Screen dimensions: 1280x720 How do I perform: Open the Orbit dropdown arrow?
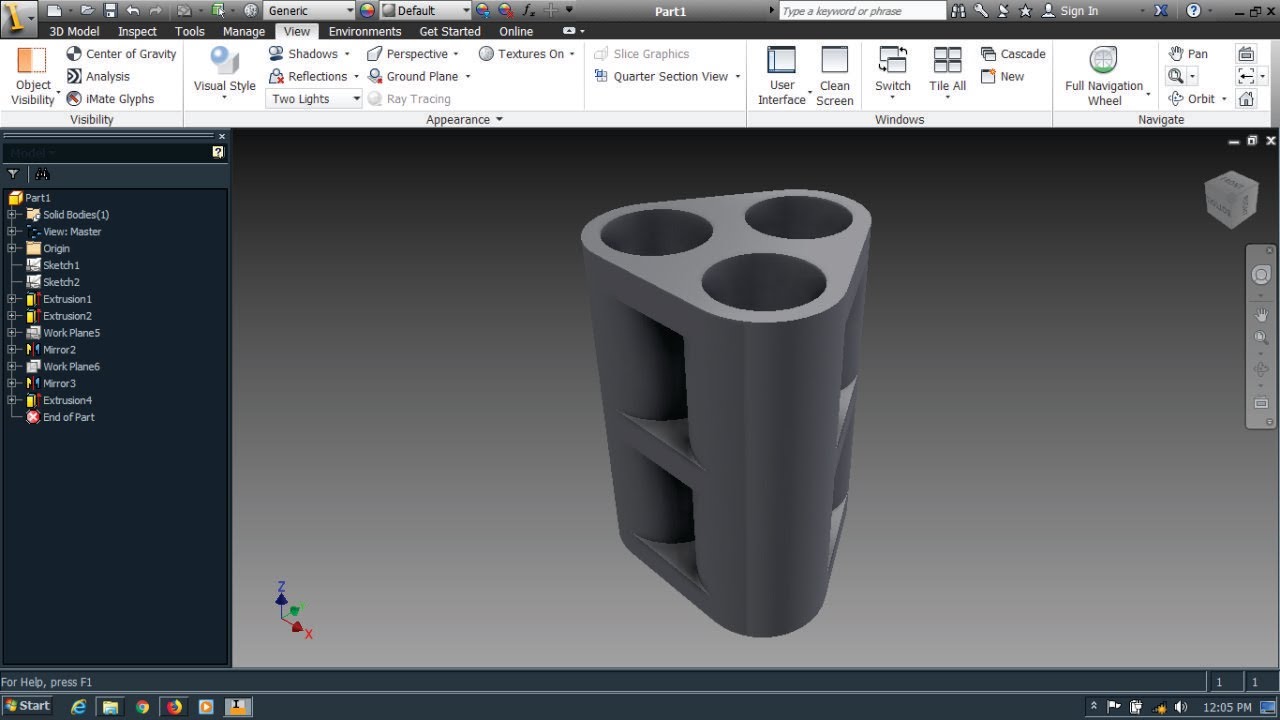(x=1224, y=99)
